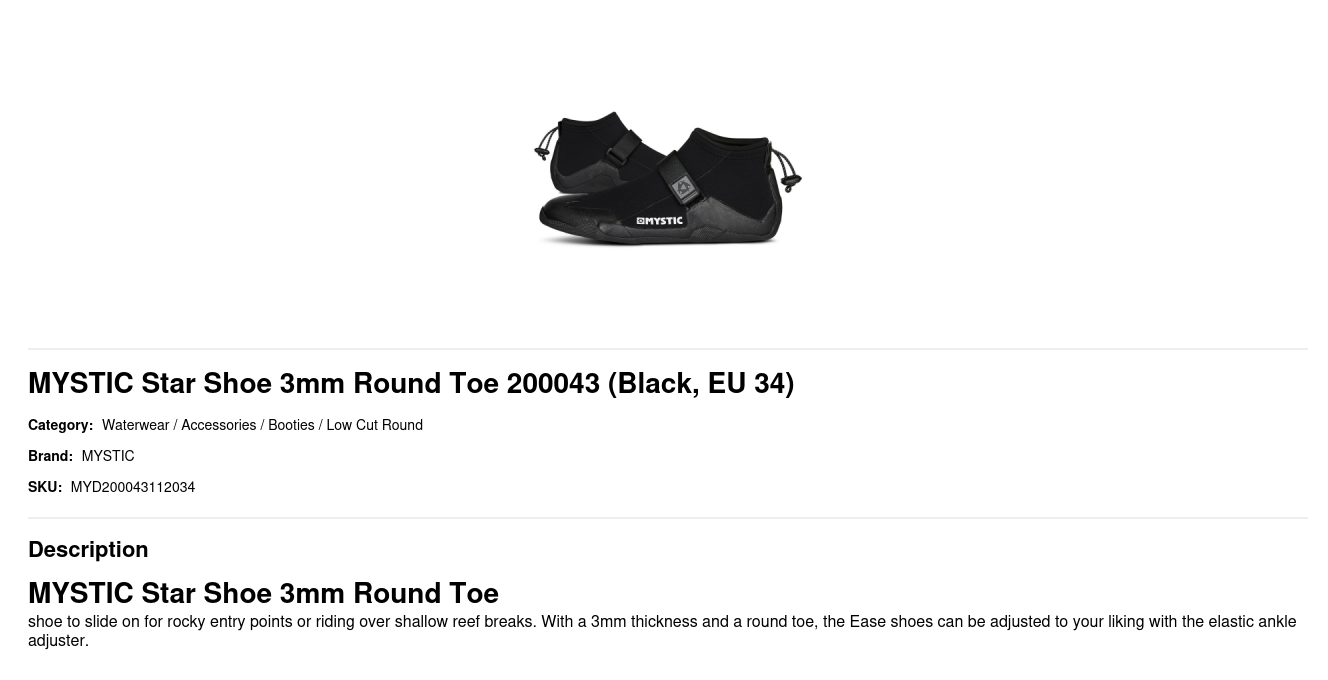Click the left shoe's drawstring cord stopper
Viewport: 1328px width, 680px height.
coord(541,153)
